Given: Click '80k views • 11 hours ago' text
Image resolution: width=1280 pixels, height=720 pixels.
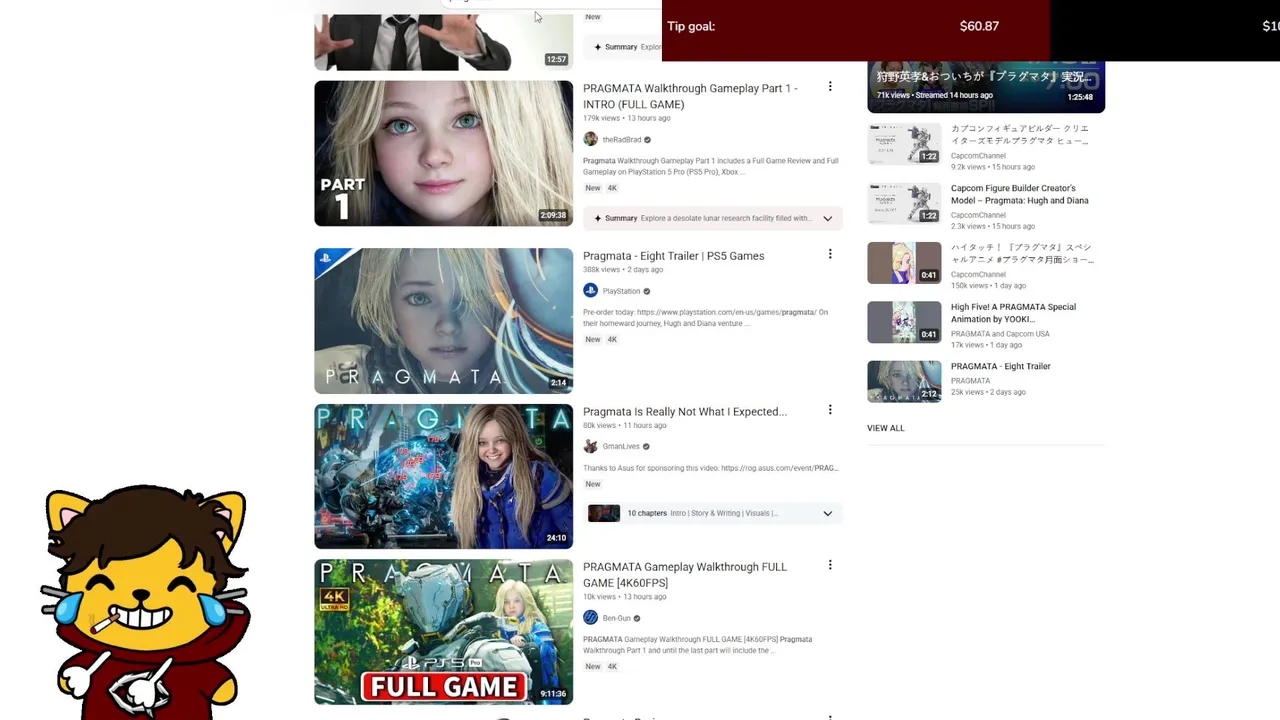Looking at the screenshot, I should pos(625,426).
